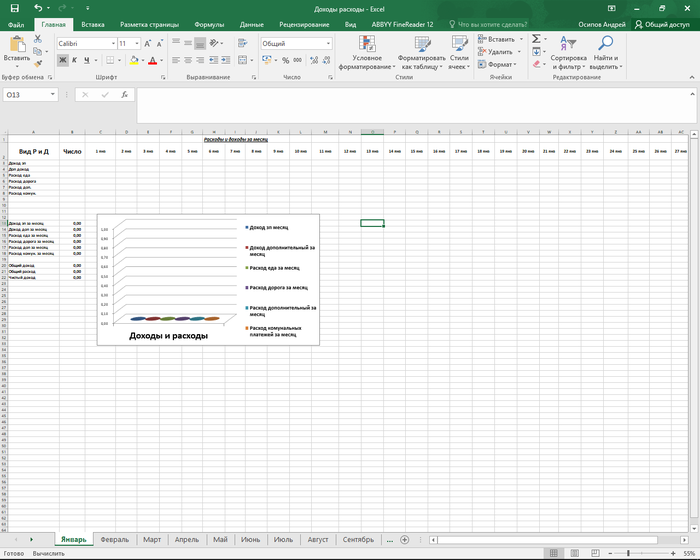Screen dimensions: 700x560
Task: Click the Undo arrow icon
Action: pyautogui.click(x=37, y=8)
